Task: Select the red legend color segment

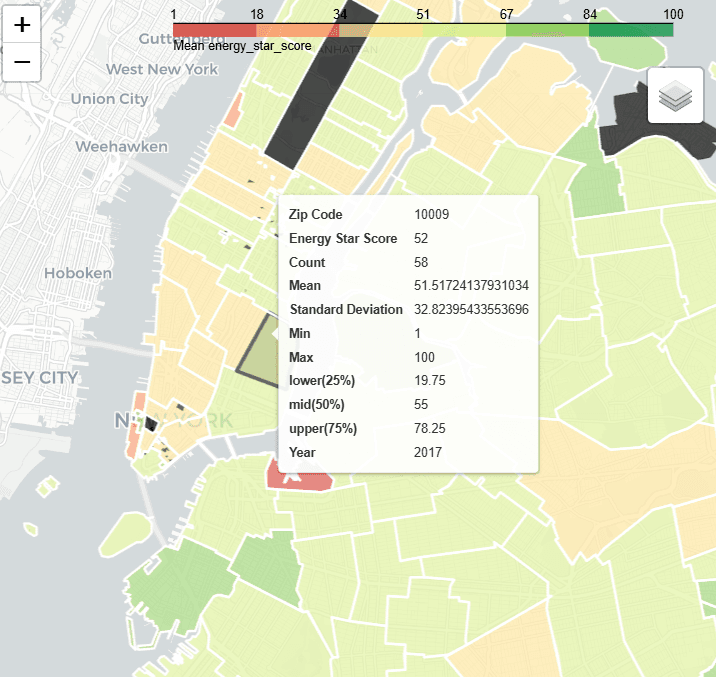Action: [215, 30]
